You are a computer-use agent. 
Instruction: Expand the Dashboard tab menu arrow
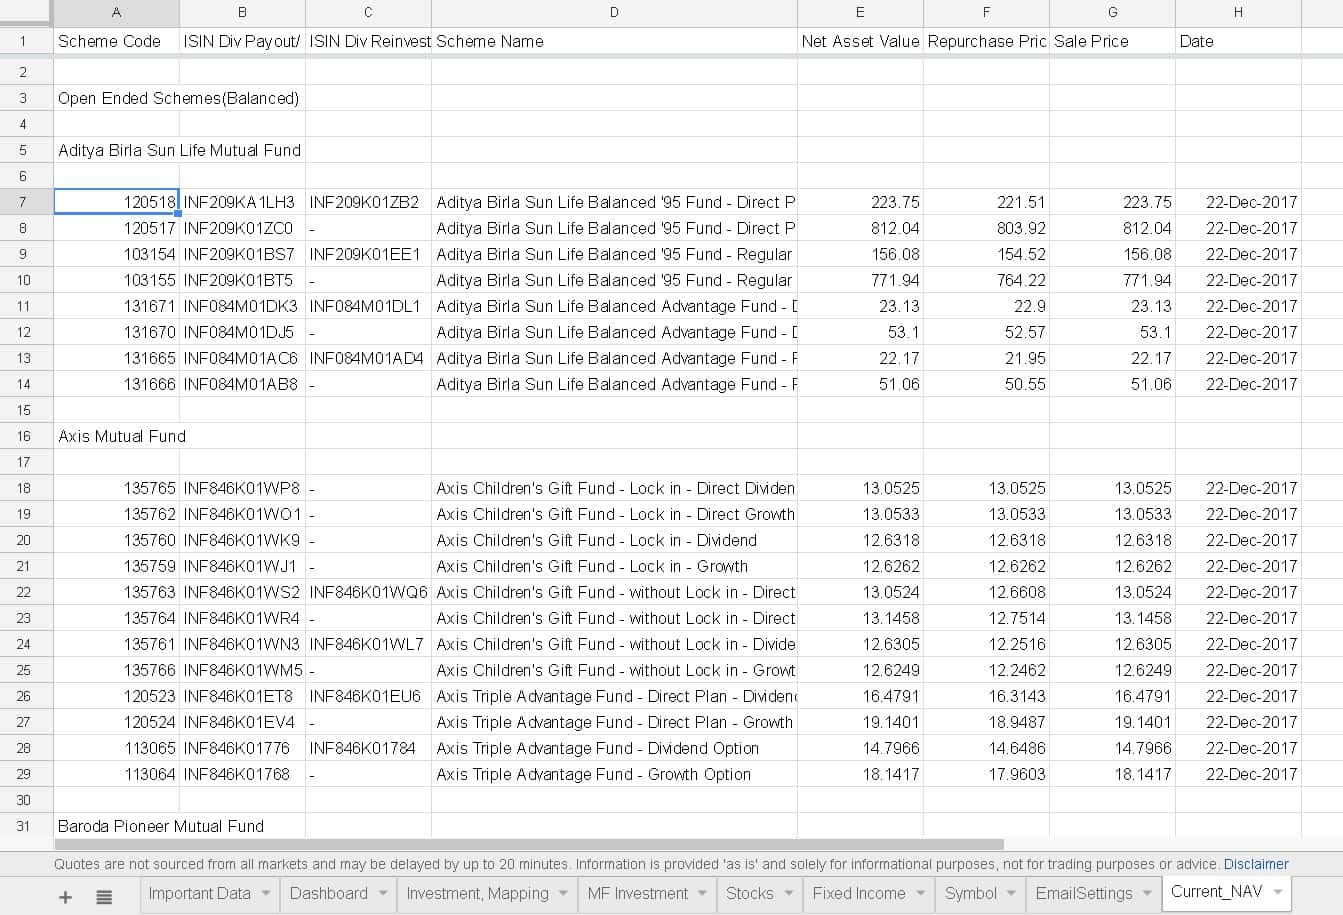tap(383, 894)
